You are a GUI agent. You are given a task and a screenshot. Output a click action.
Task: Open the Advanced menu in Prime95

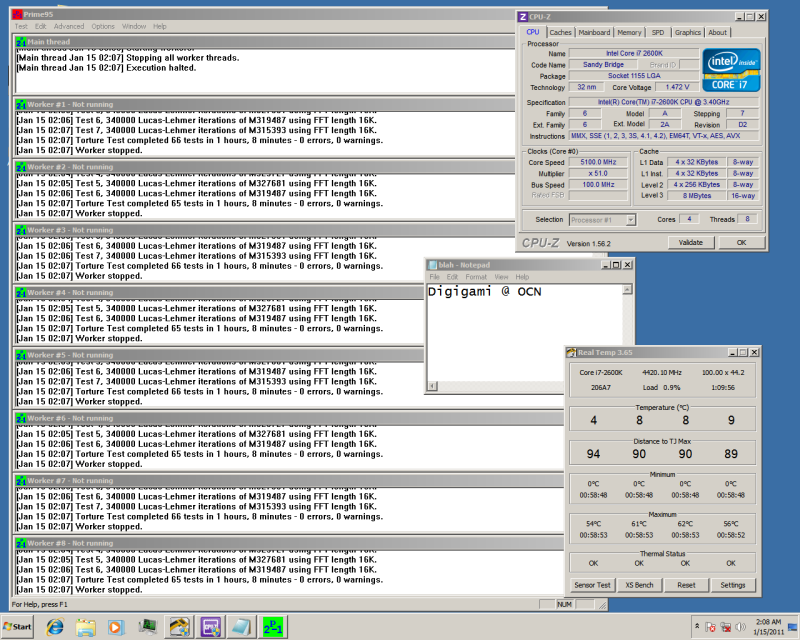pyautogui.click(x=69, y=27)
